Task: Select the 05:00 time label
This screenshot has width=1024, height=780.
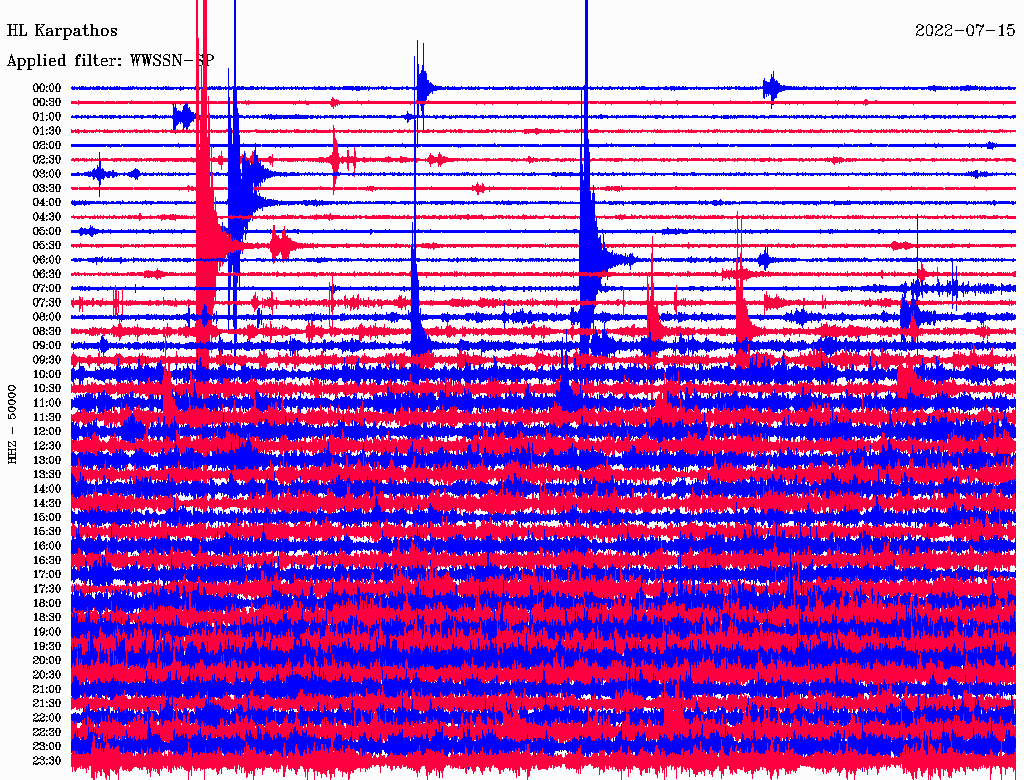Action: pos(47,231)
